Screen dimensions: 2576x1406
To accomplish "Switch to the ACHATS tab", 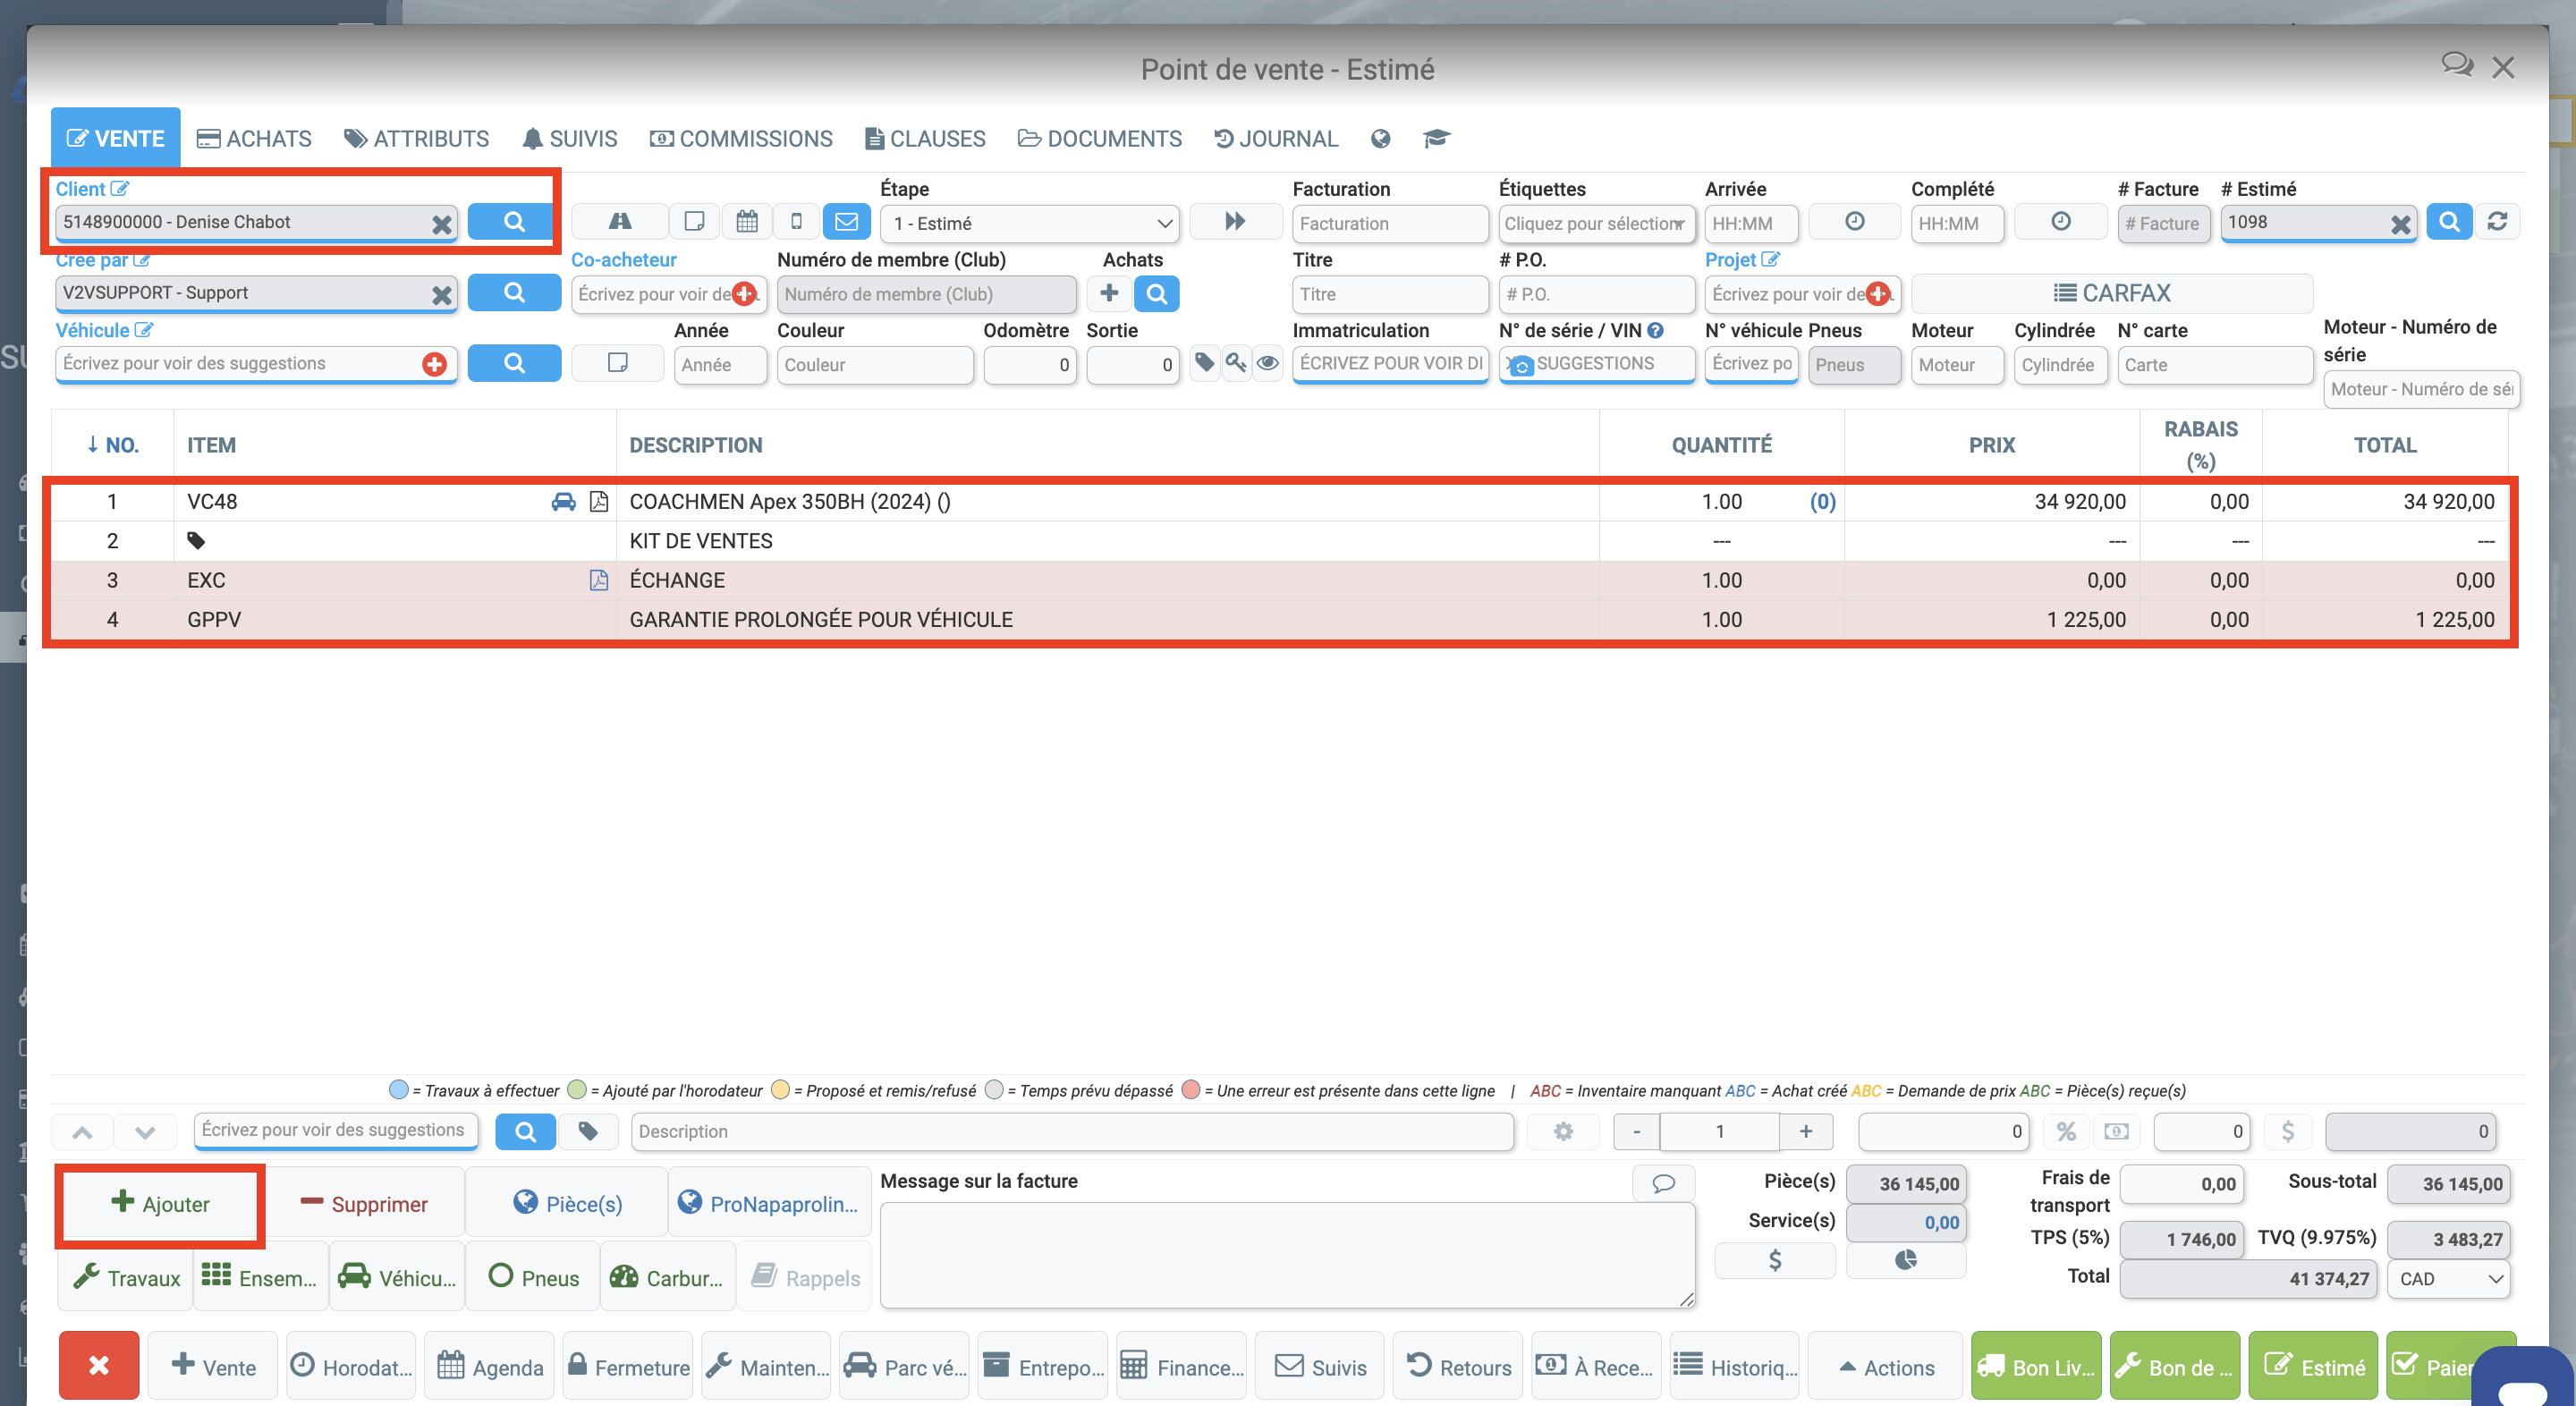I will [254, 138].
